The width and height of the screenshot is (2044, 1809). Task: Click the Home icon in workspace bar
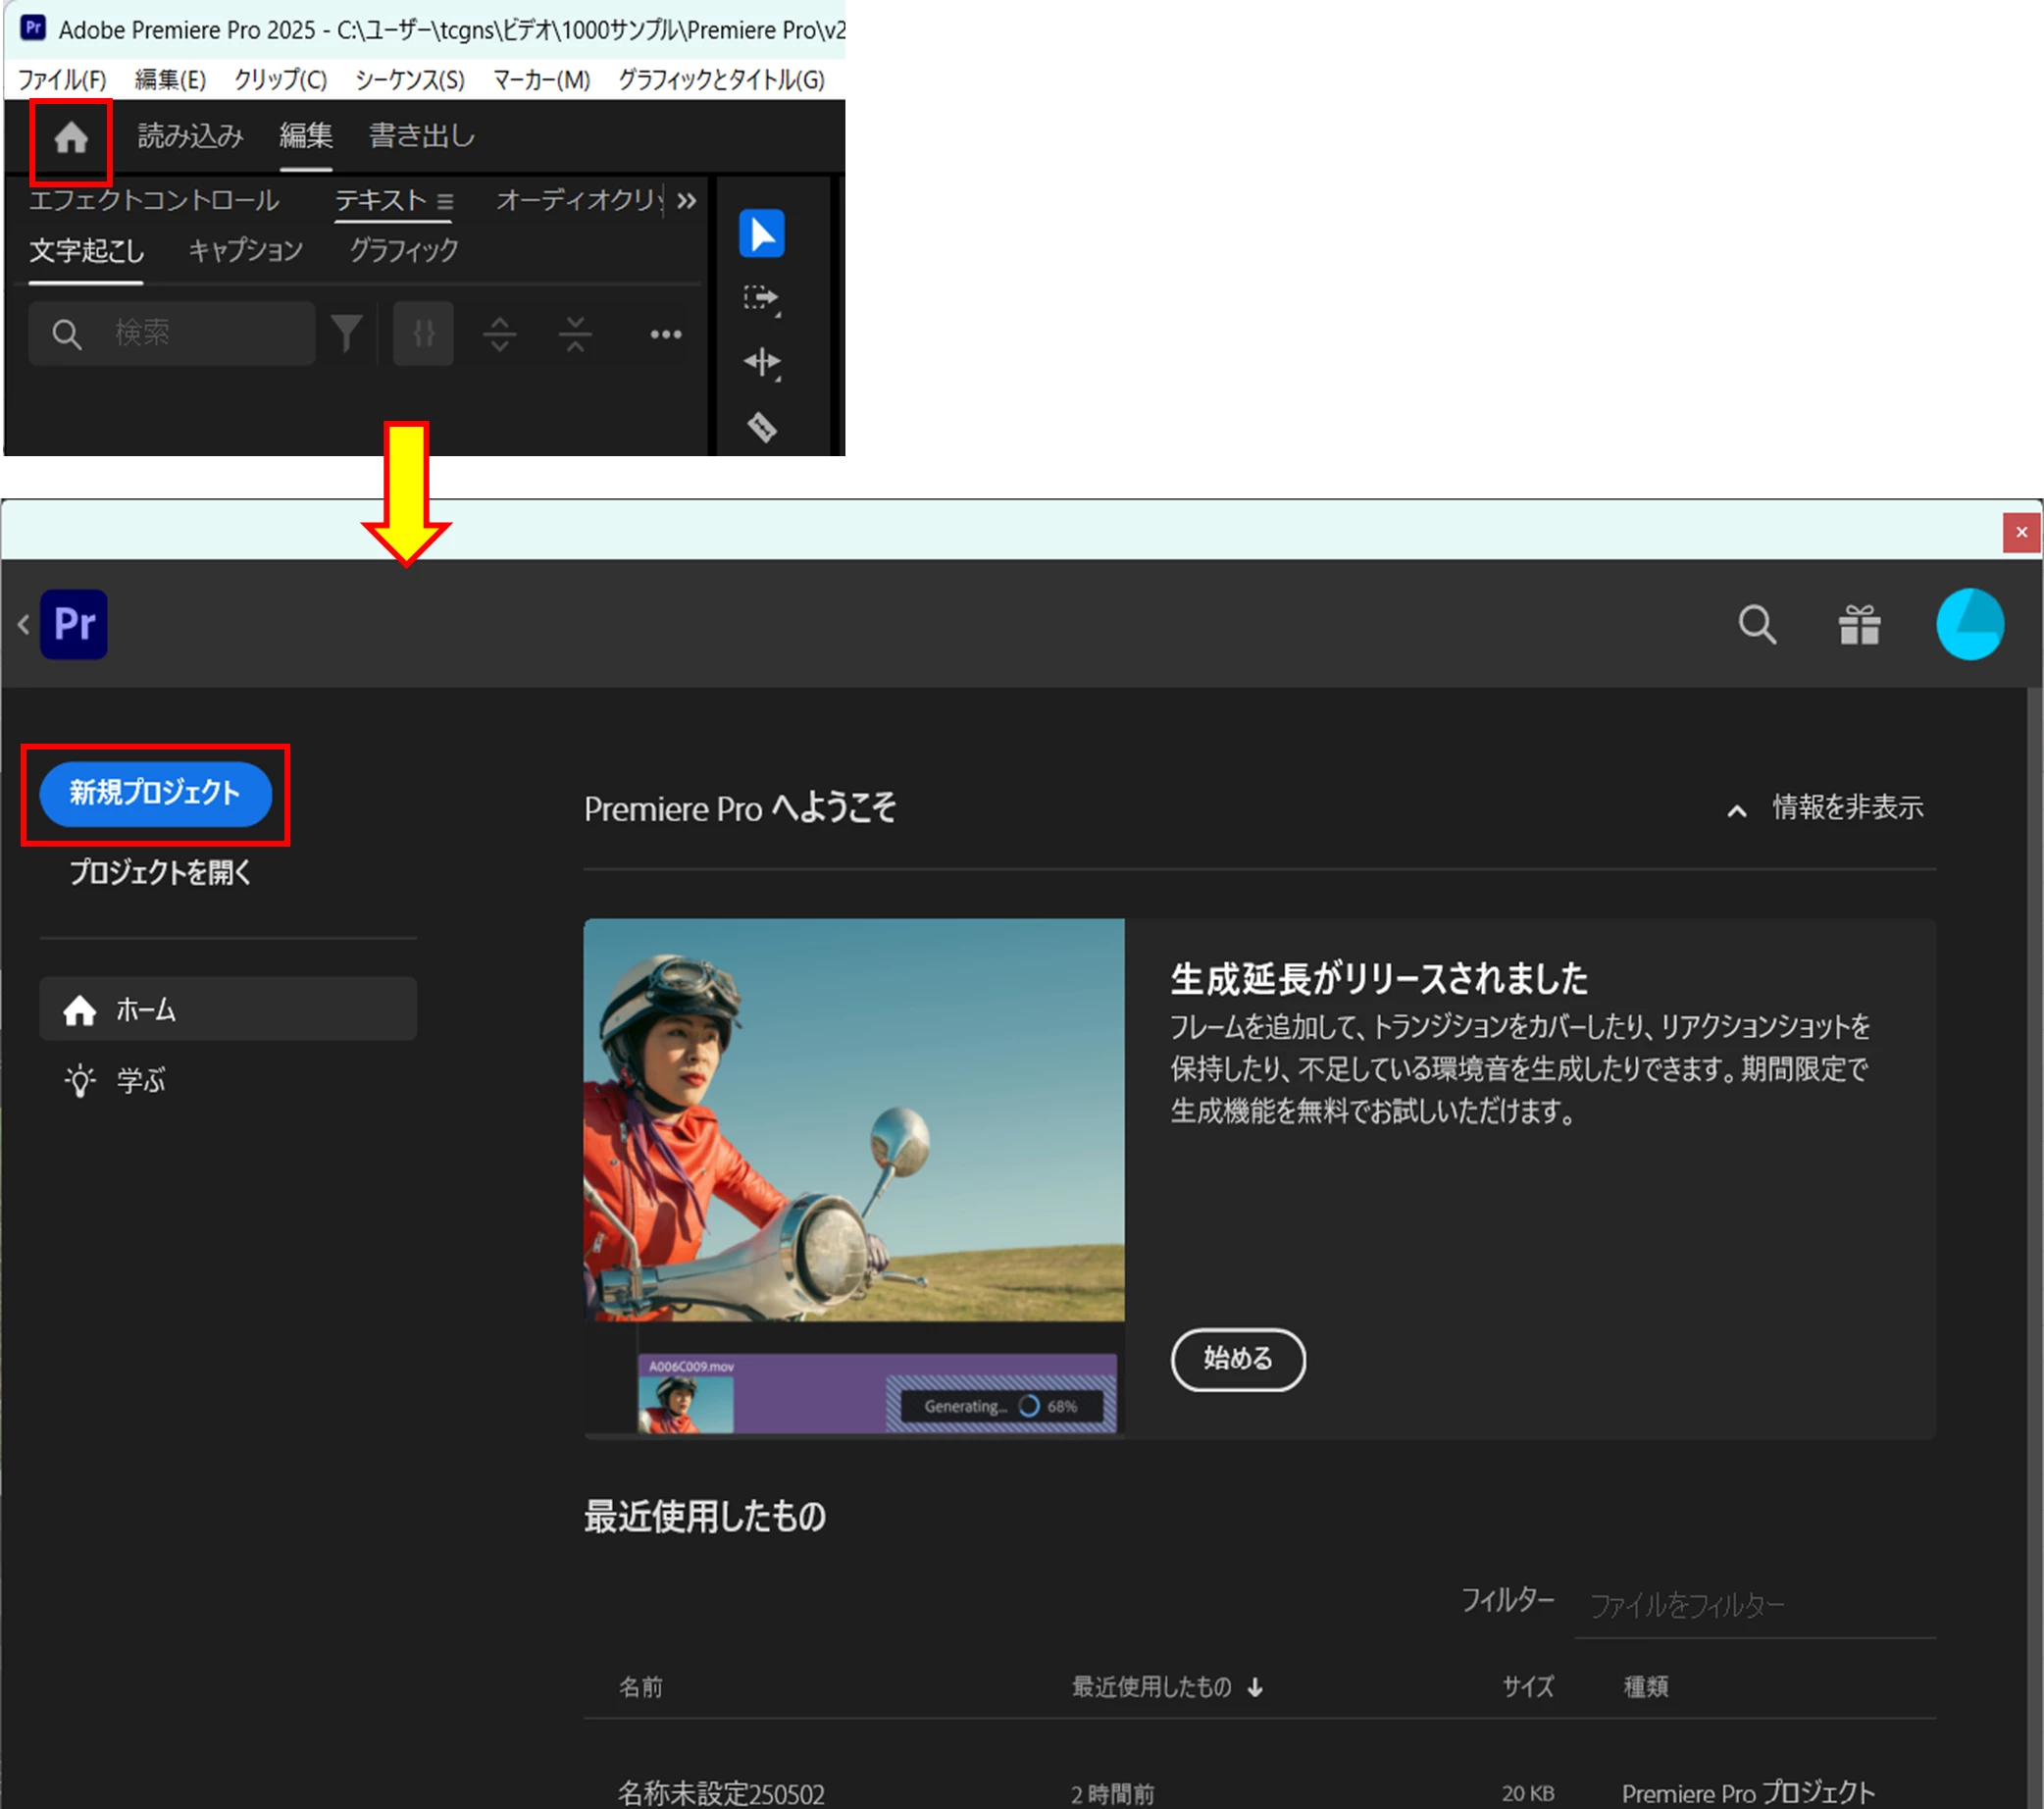point(70,137)
